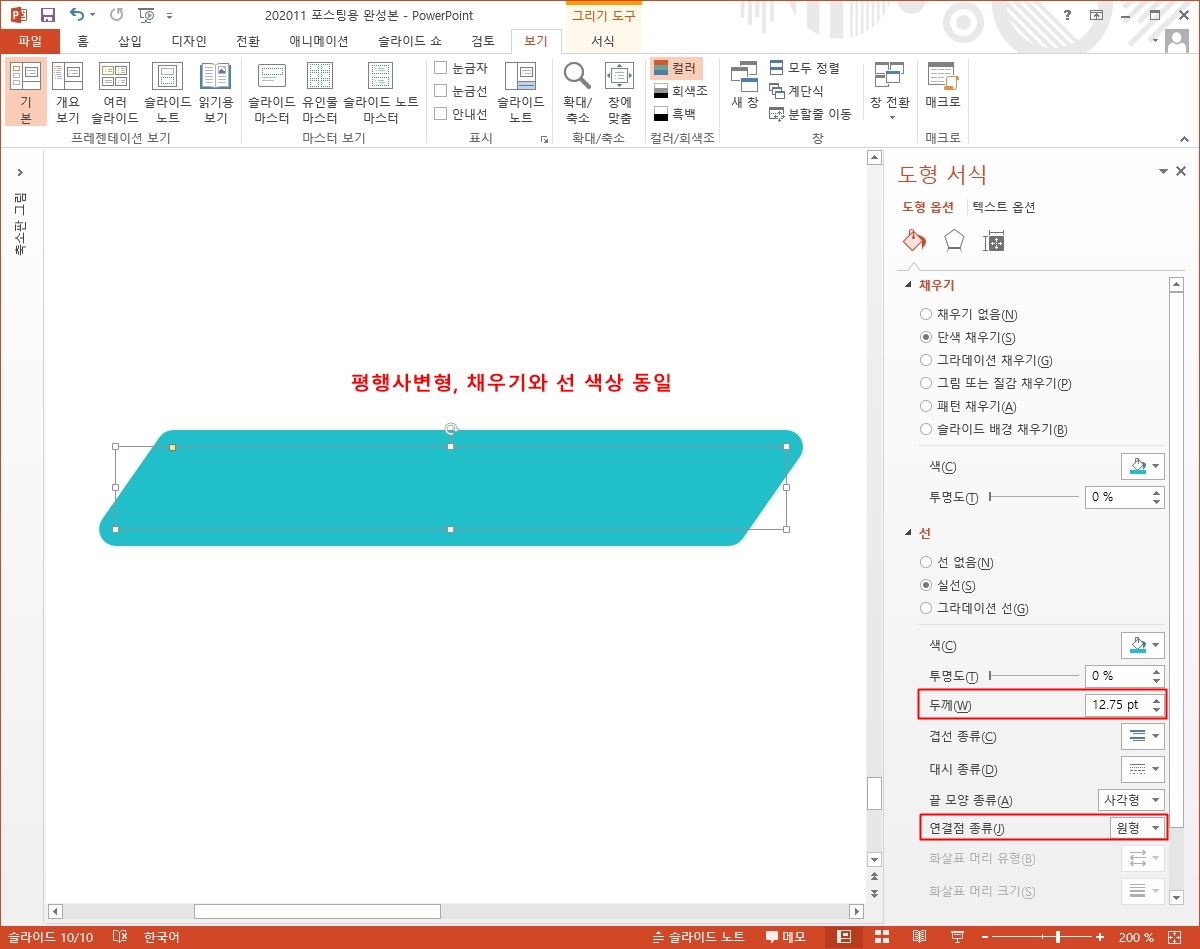1200x949 pixels.
Task: Click 여러 슬라이드 view icon in status bar
Action: [x=882, y=937]
